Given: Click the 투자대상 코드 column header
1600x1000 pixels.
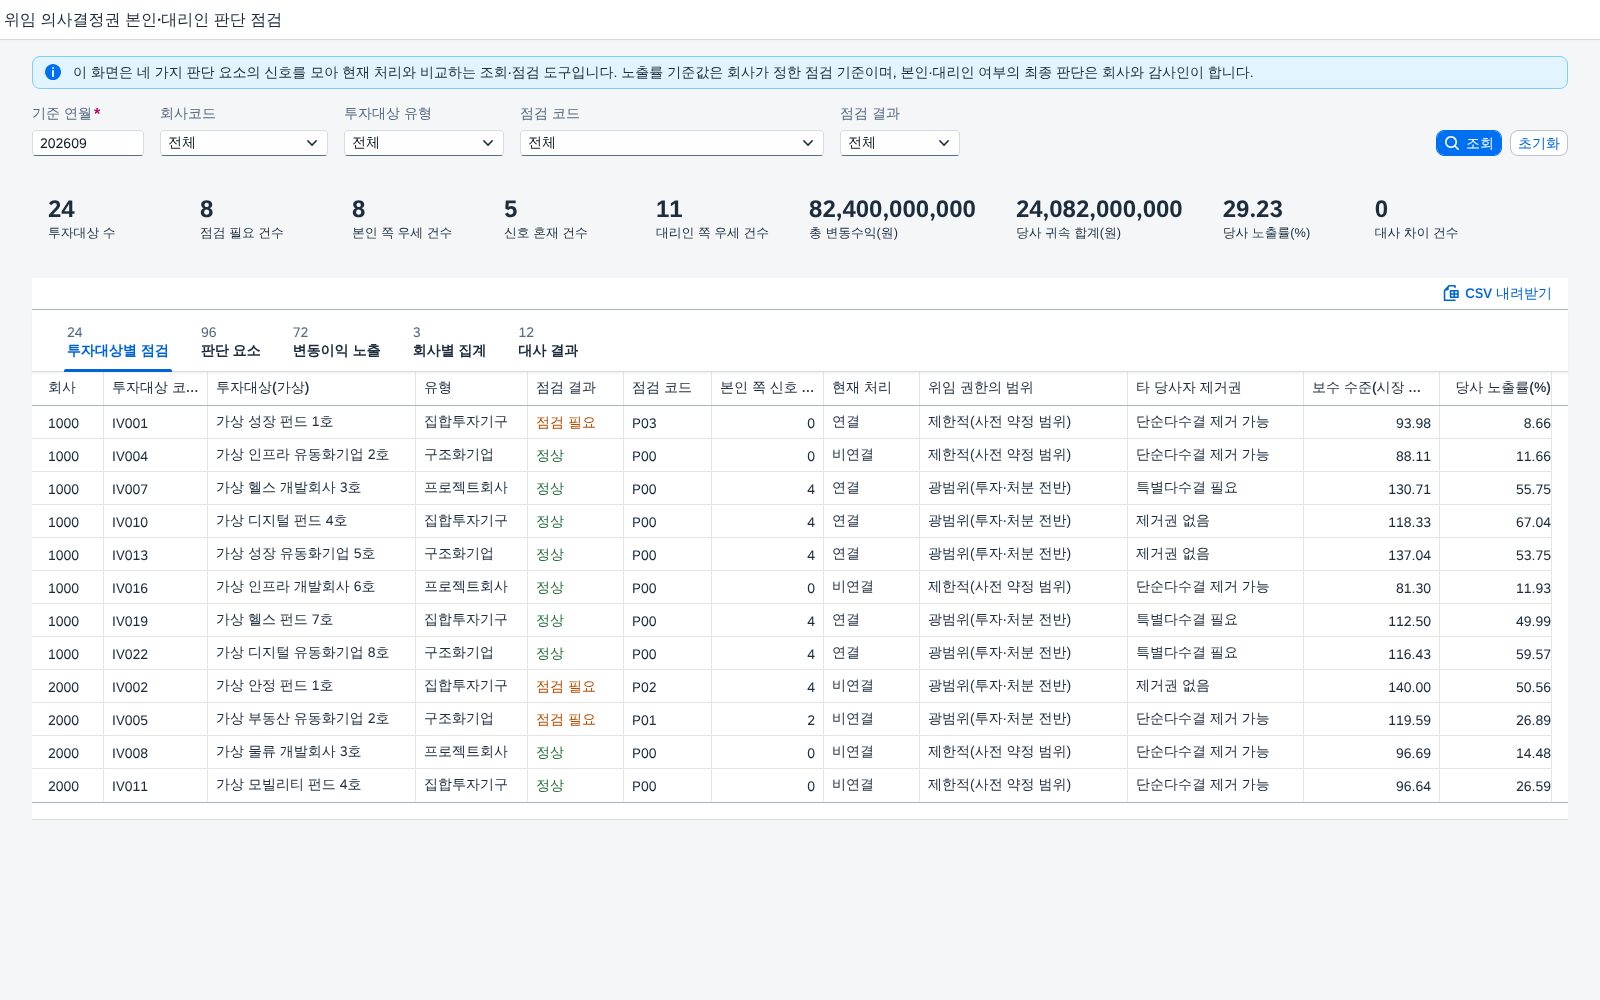Looking at the screenshot, I should (156, 388).
